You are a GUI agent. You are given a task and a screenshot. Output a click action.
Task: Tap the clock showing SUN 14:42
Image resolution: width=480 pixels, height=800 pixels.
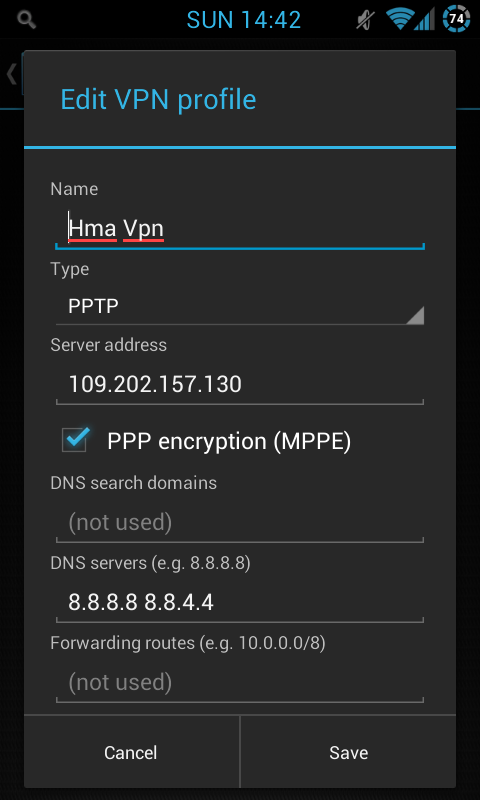click(244, 20)
